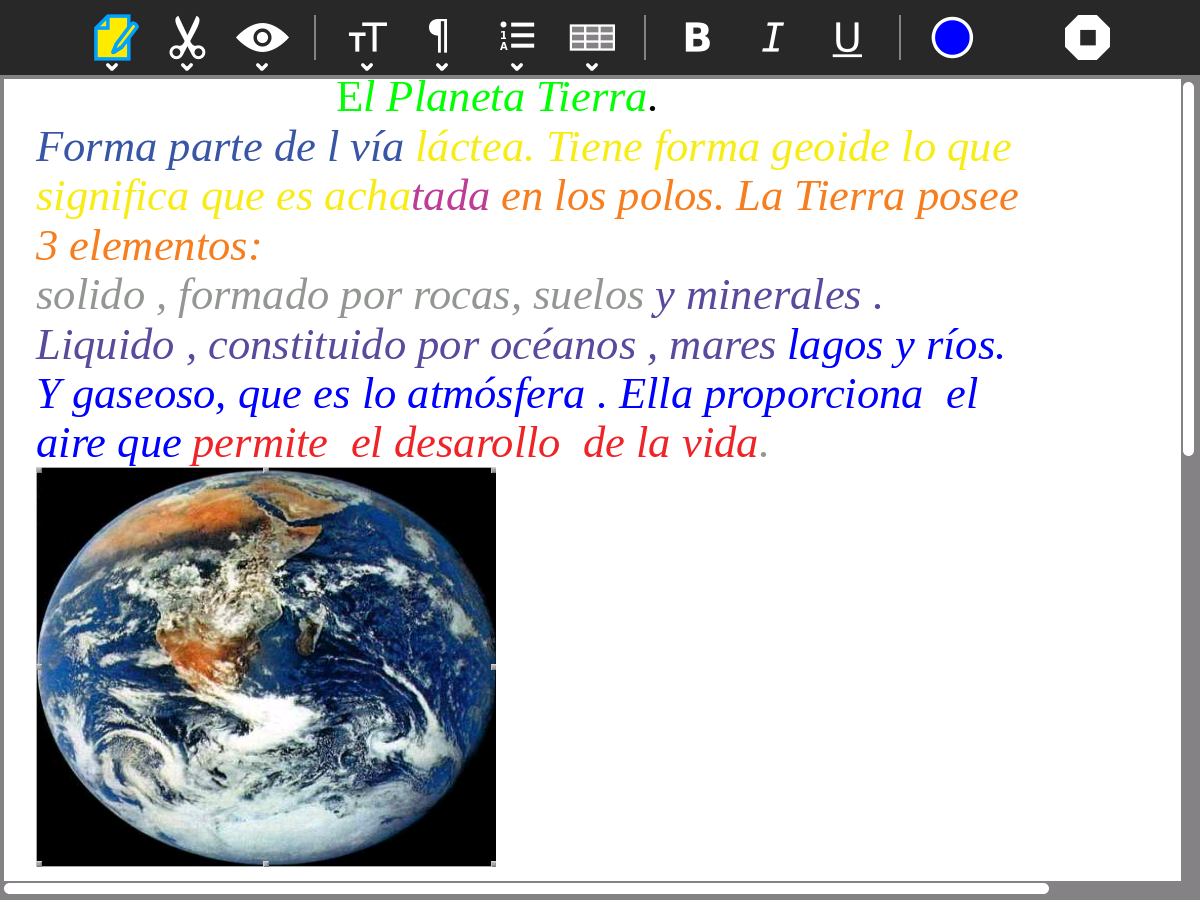This screenshot has height=900, width=1200.
Task: Click the words "Y gaseoso,"
Action: tap(132, 395)
